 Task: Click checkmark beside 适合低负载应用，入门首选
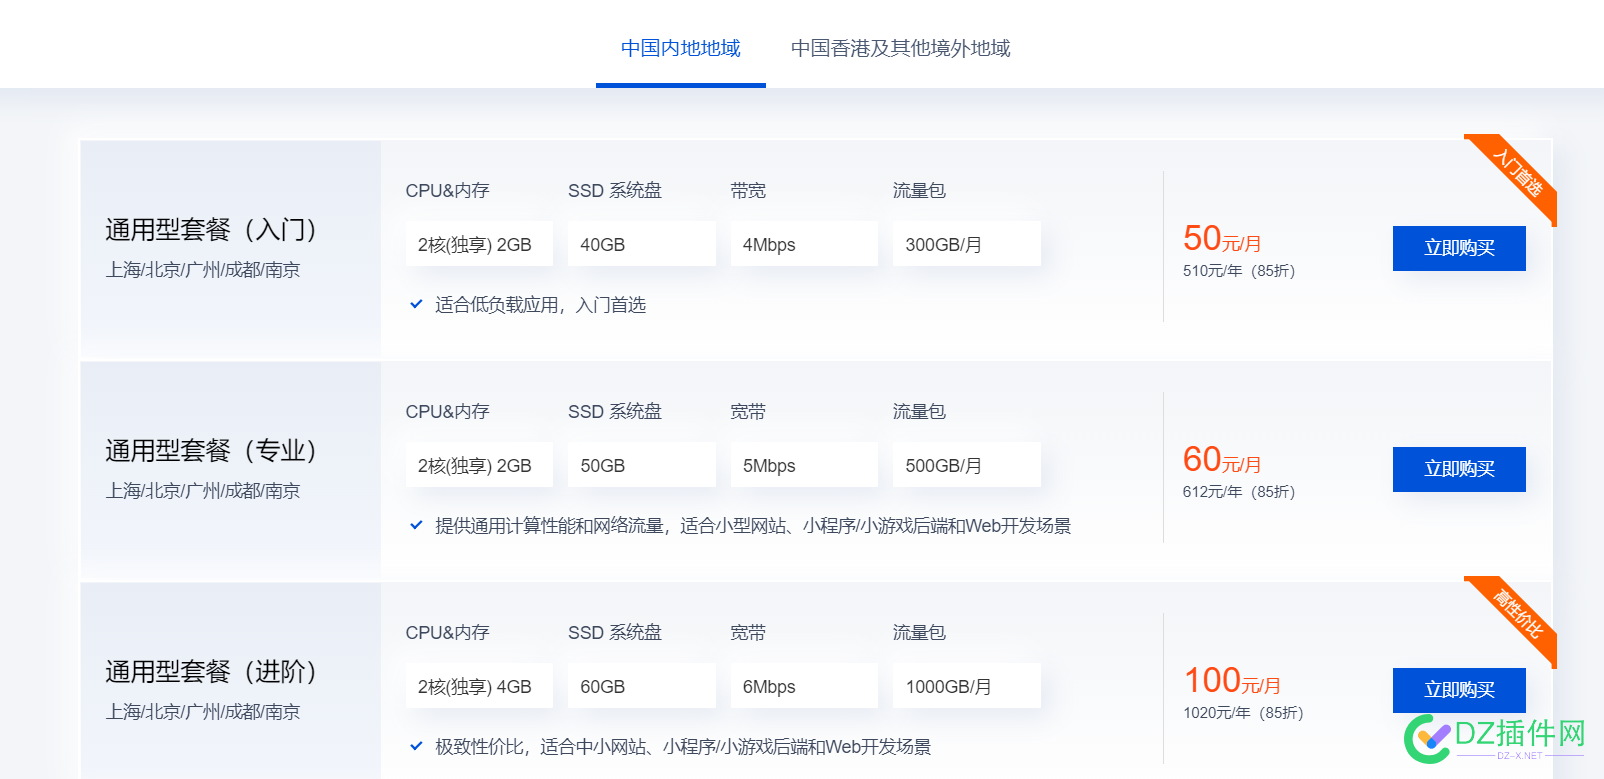click(x=416, y=304)
